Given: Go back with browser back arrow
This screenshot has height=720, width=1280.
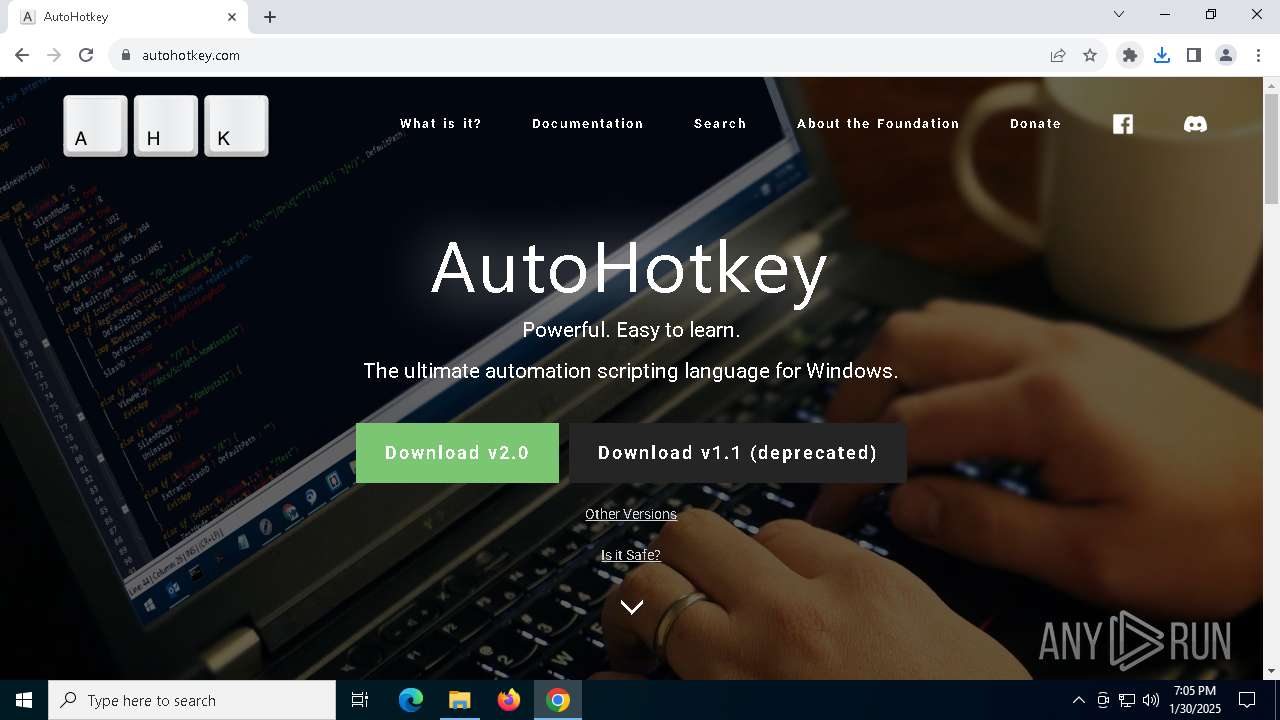Looking at the screenshot, I should [22, 55].
